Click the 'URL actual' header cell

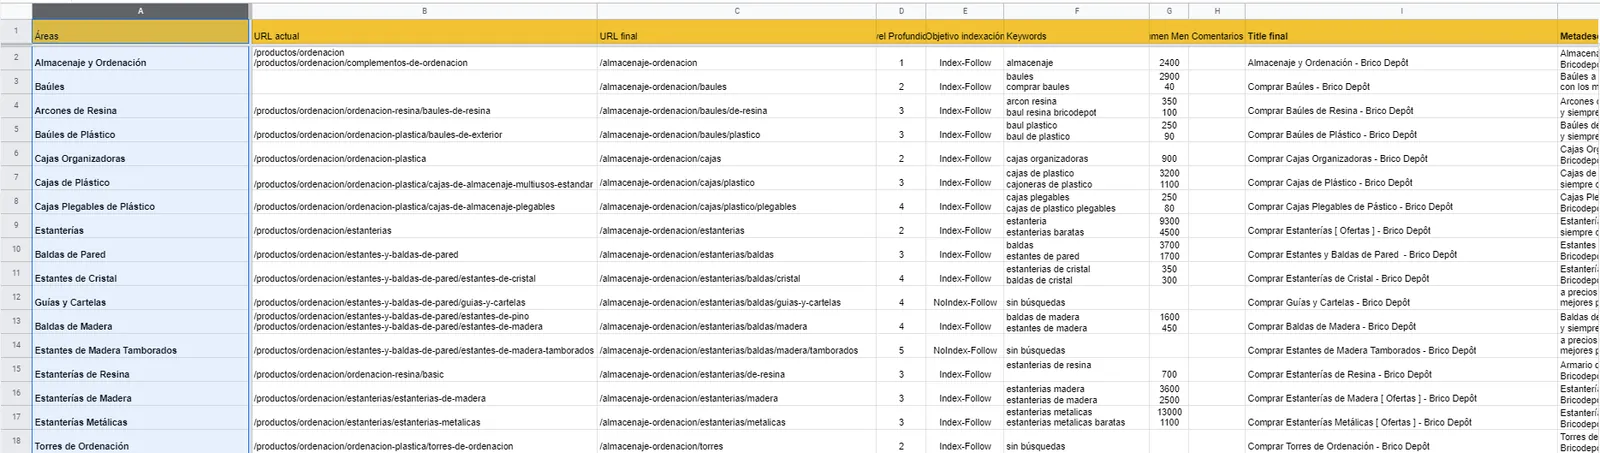(x=424, y=32)
